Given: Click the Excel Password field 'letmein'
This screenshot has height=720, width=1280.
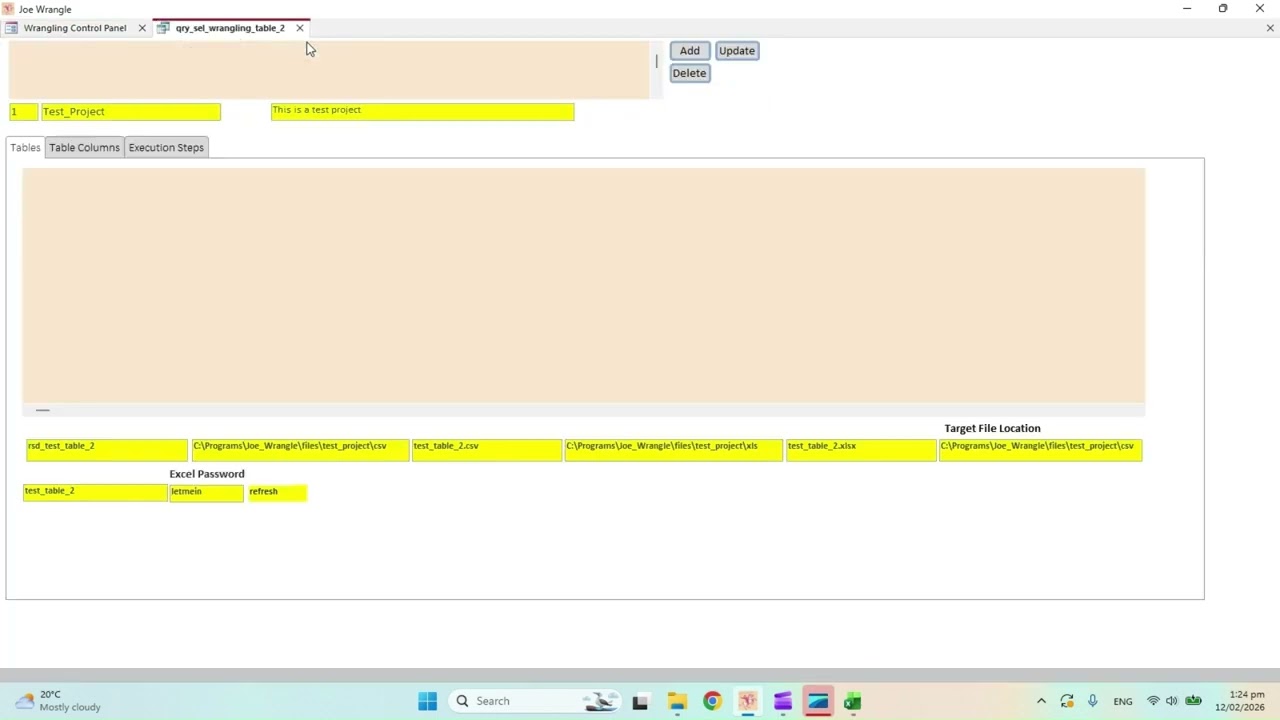Looking at the screenshot, I should [x=206, y=493].
